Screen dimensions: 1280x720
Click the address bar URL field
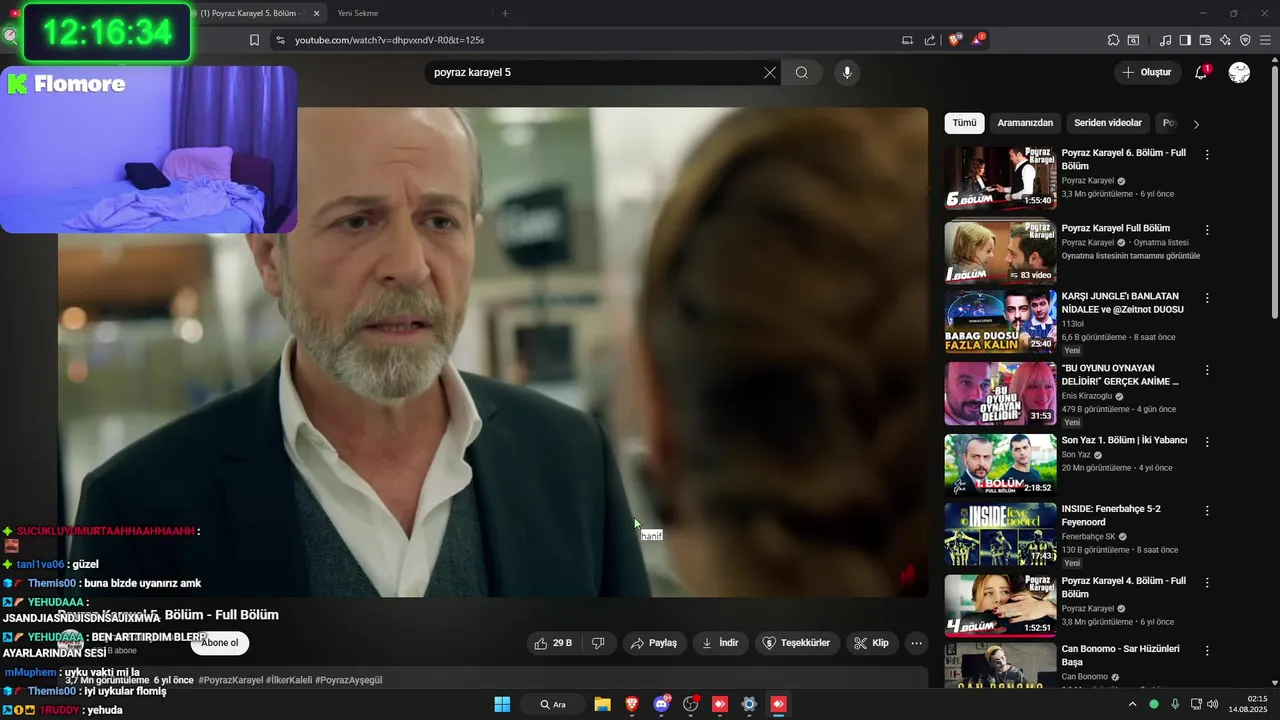tap(590, 40)
